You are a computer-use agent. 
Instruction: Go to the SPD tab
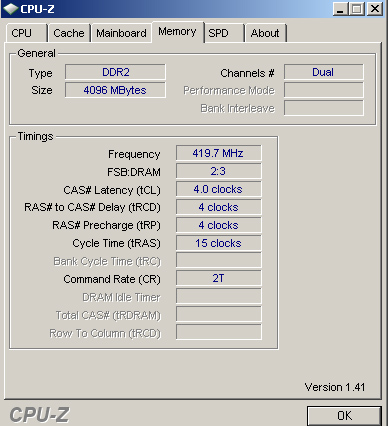[225, 33]
